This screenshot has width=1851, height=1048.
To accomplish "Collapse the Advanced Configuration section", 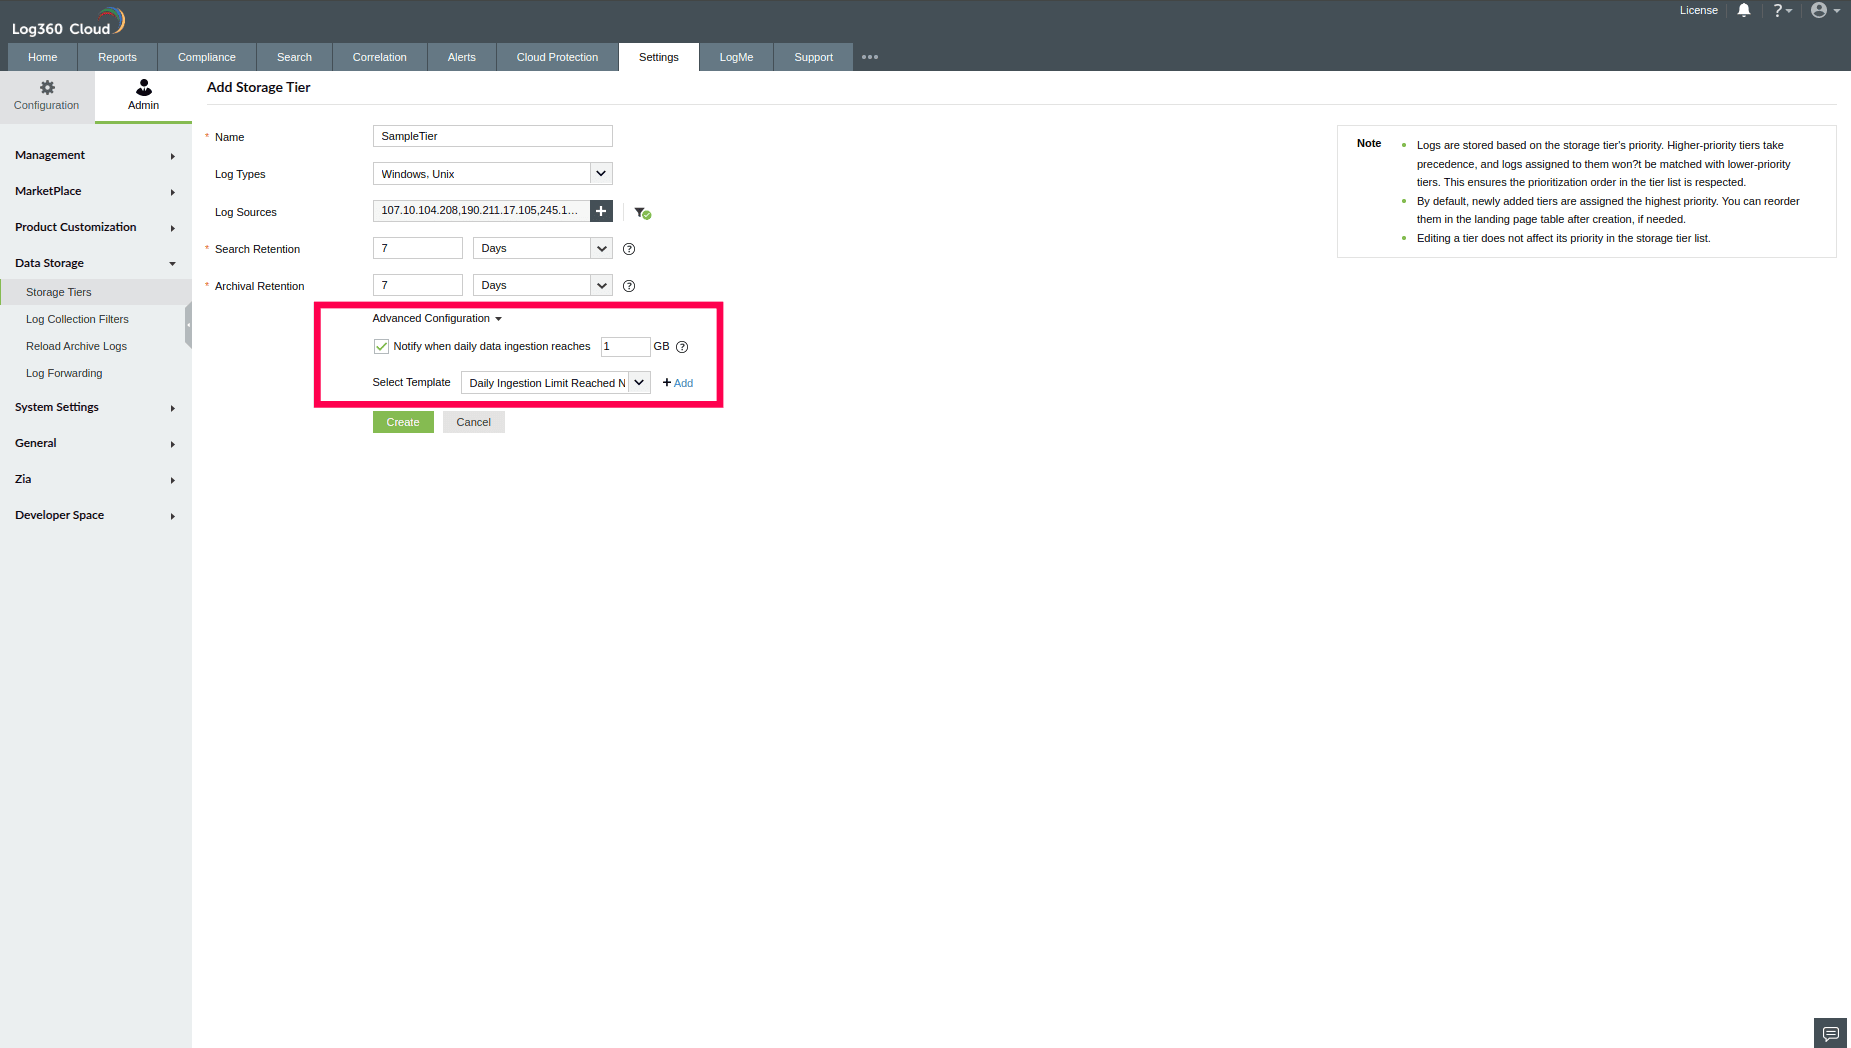I will pyautogui.click(x=436, y=318).
